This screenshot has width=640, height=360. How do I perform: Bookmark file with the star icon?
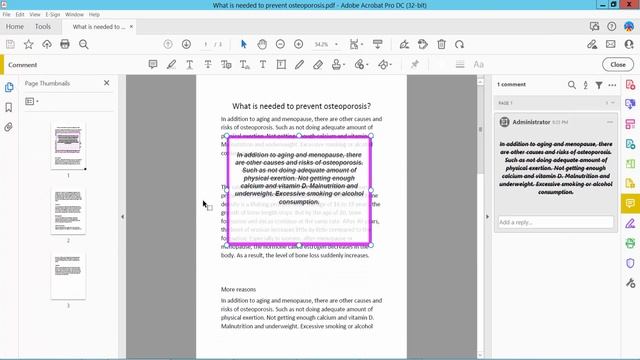pos(29,44)
